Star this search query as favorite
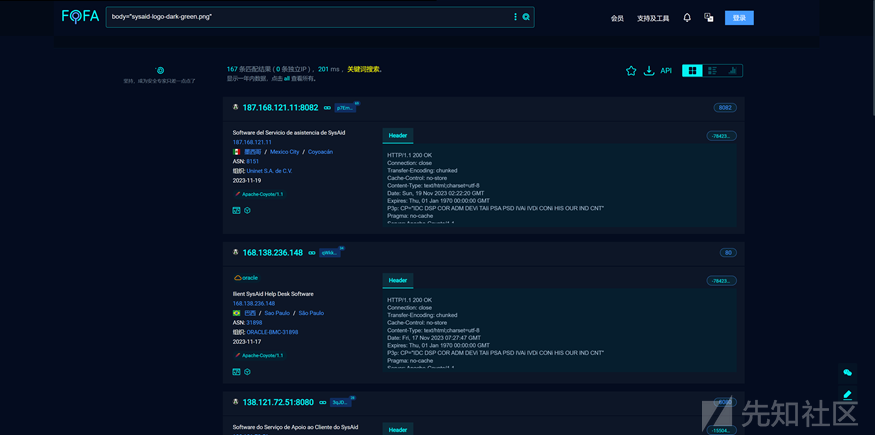This screenshot has width=875, height=435. (631, 71)
